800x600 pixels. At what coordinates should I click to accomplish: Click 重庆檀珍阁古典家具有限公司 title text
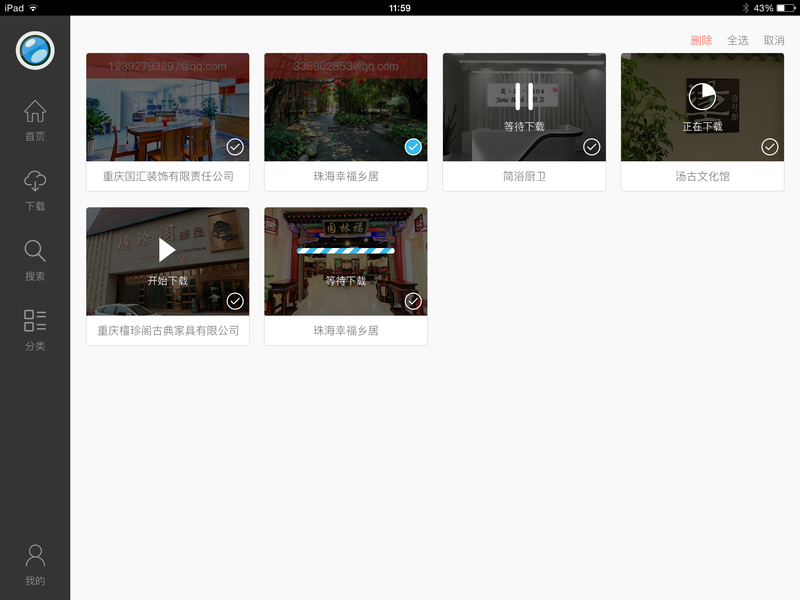[168, 331]
